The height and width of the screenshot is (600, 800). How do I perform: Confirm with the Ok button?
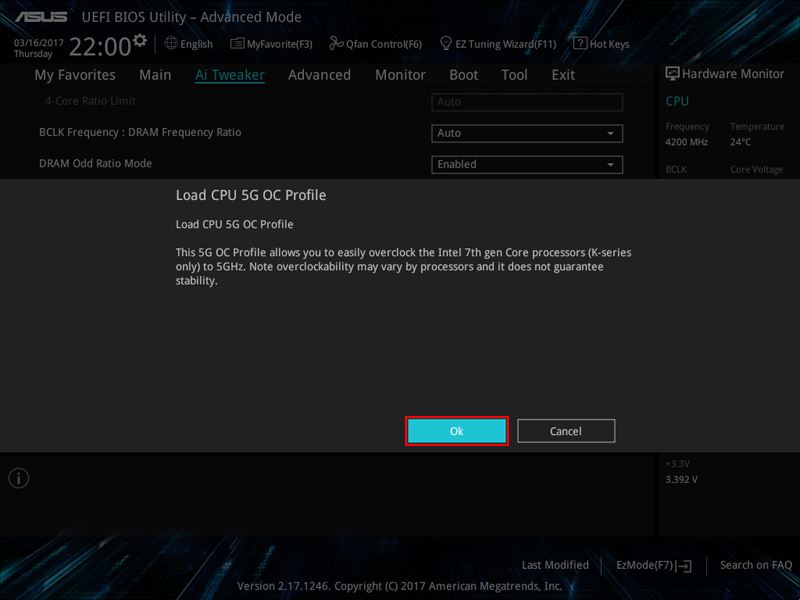coord(457,431)
